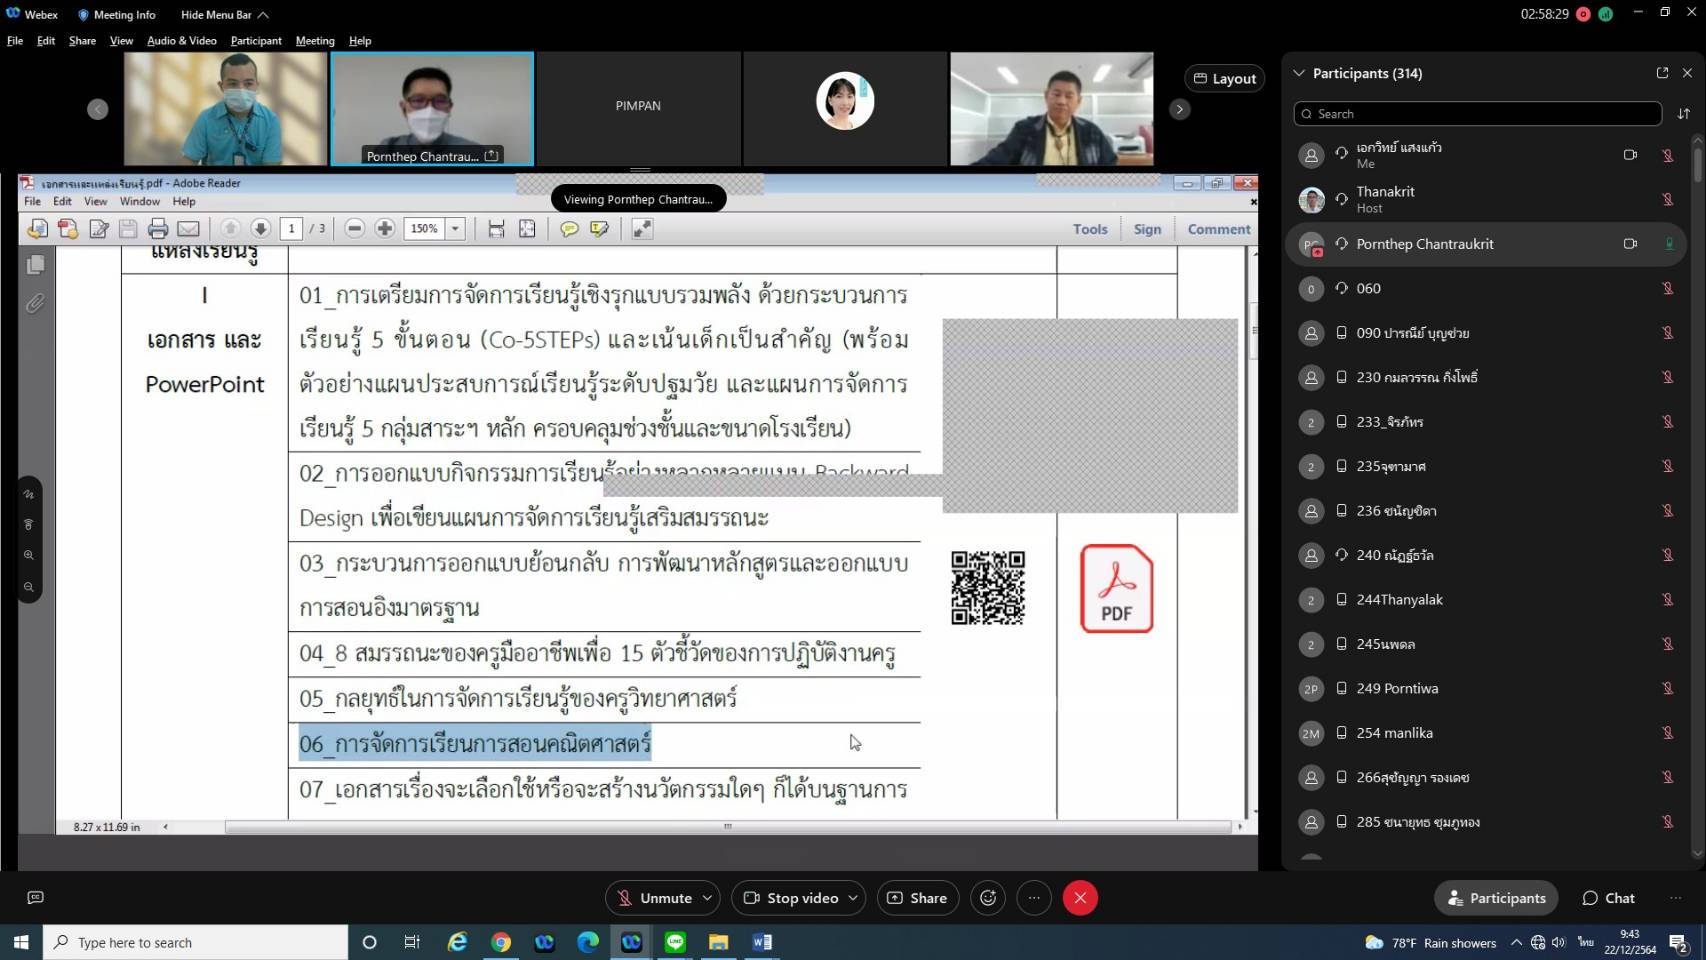This screenshot has height=960, width=1706.
Task: Open the zoom percentage dropdown arrow
Action: click(x=455, y=229)
